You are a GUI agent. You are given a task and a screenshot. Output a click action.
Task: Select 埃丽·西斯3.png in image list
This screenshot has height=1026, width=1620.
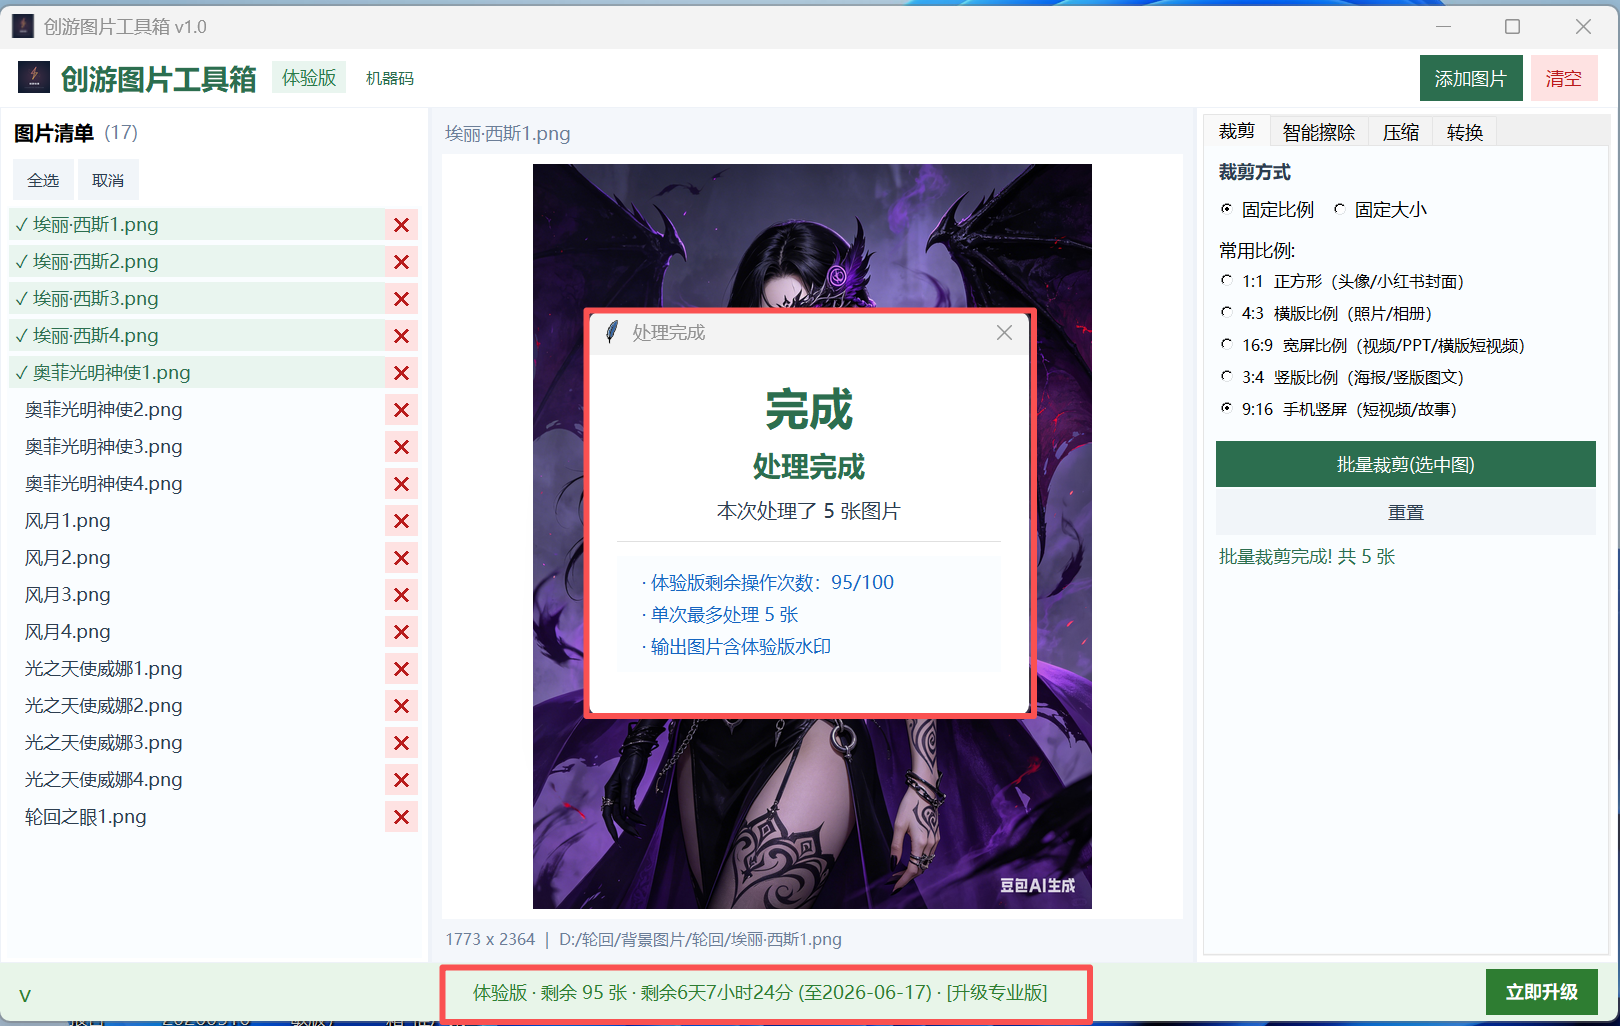(x=197, y=299)
